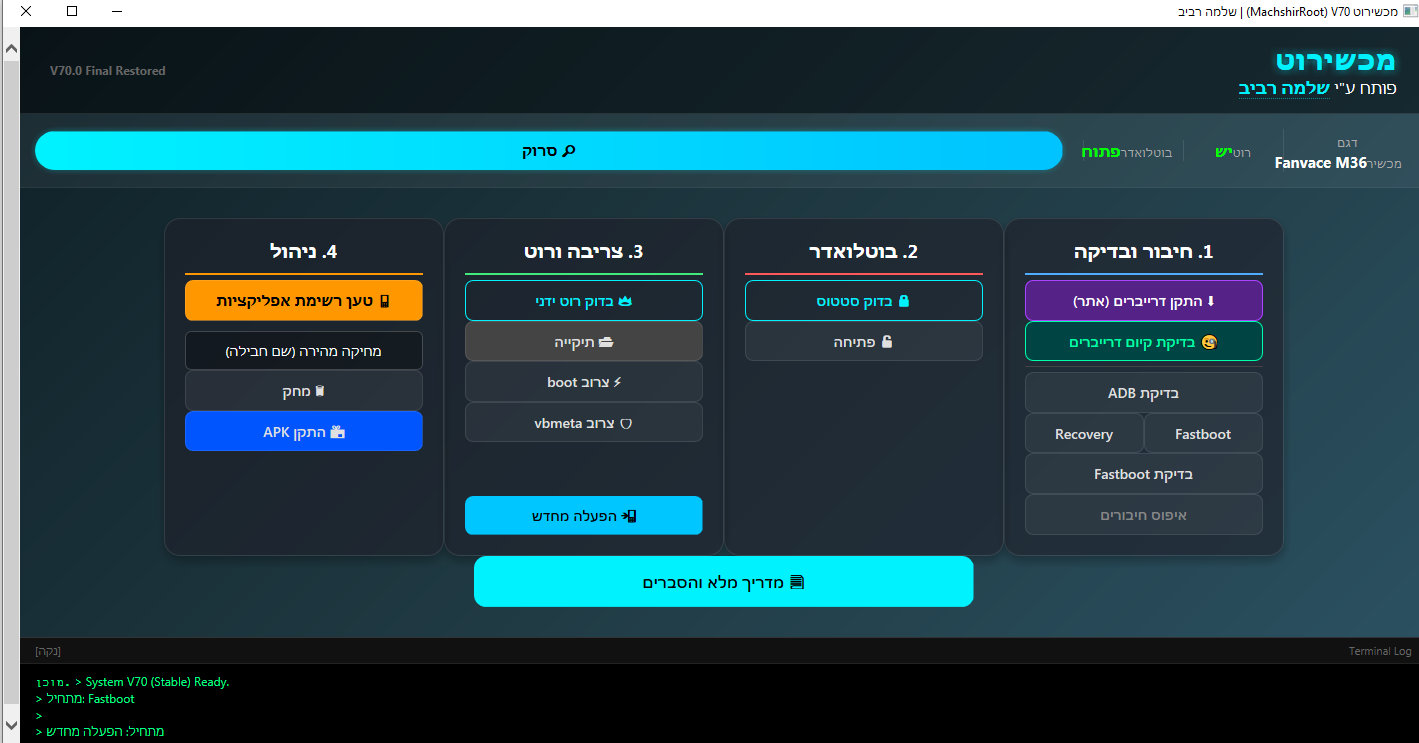Run the Fastboot check (בדיקת Fastboot)
The height and width of the screenshot is (743, 1419).
pos(1143,474)
